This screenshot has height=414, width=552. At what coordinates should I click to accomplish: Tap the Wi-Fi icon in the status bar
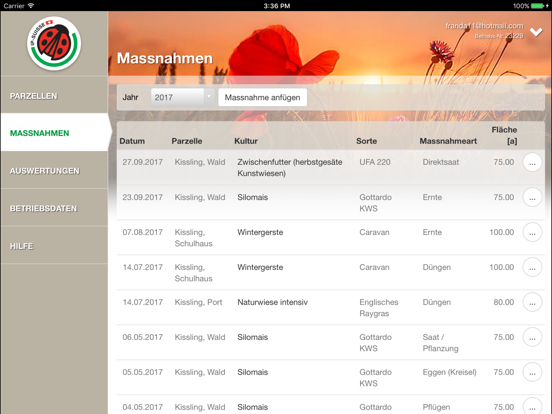tap(31, 6)
